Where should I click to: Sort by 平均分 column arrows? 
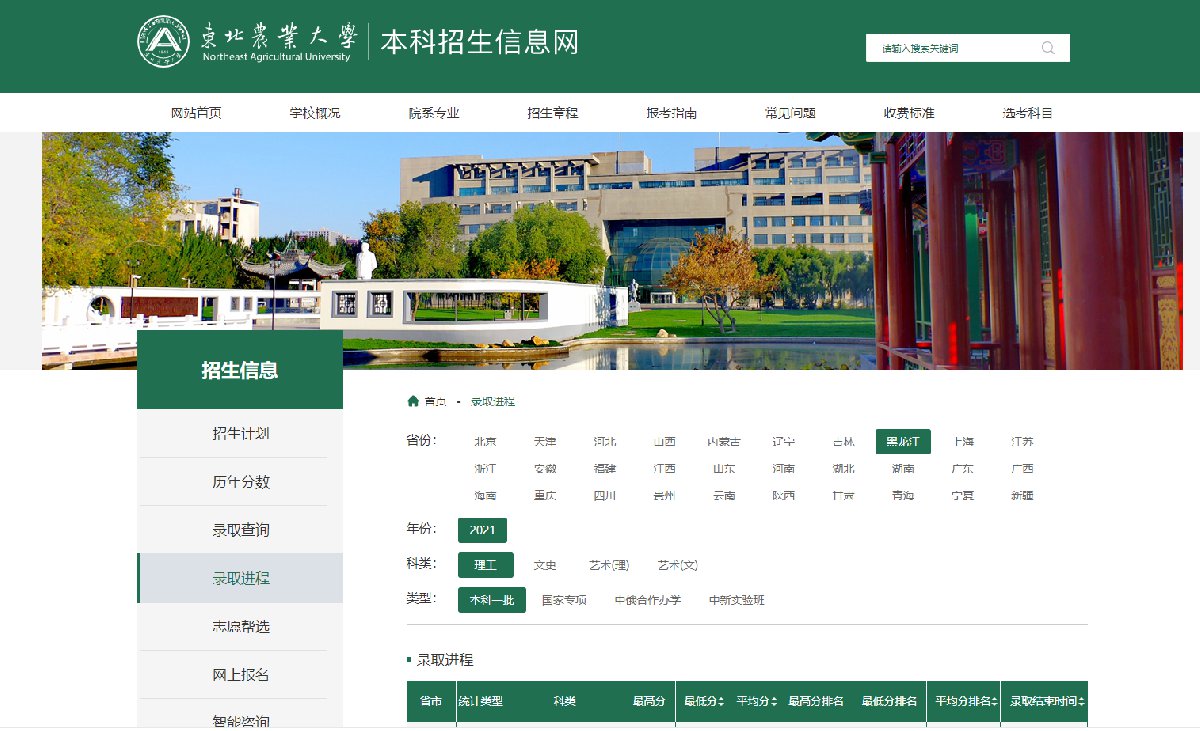pyautogui.click(x=773, y=702)
